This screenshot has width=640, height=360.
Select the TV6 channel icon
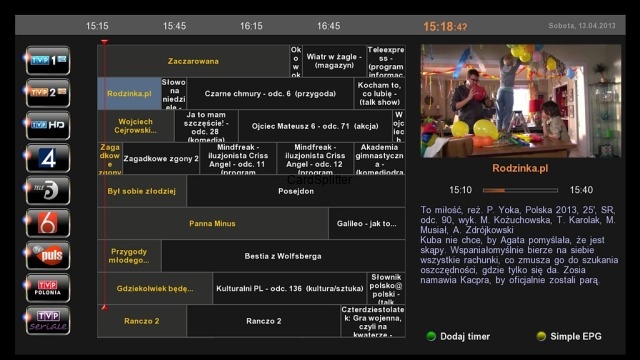(x=48, y=223)
